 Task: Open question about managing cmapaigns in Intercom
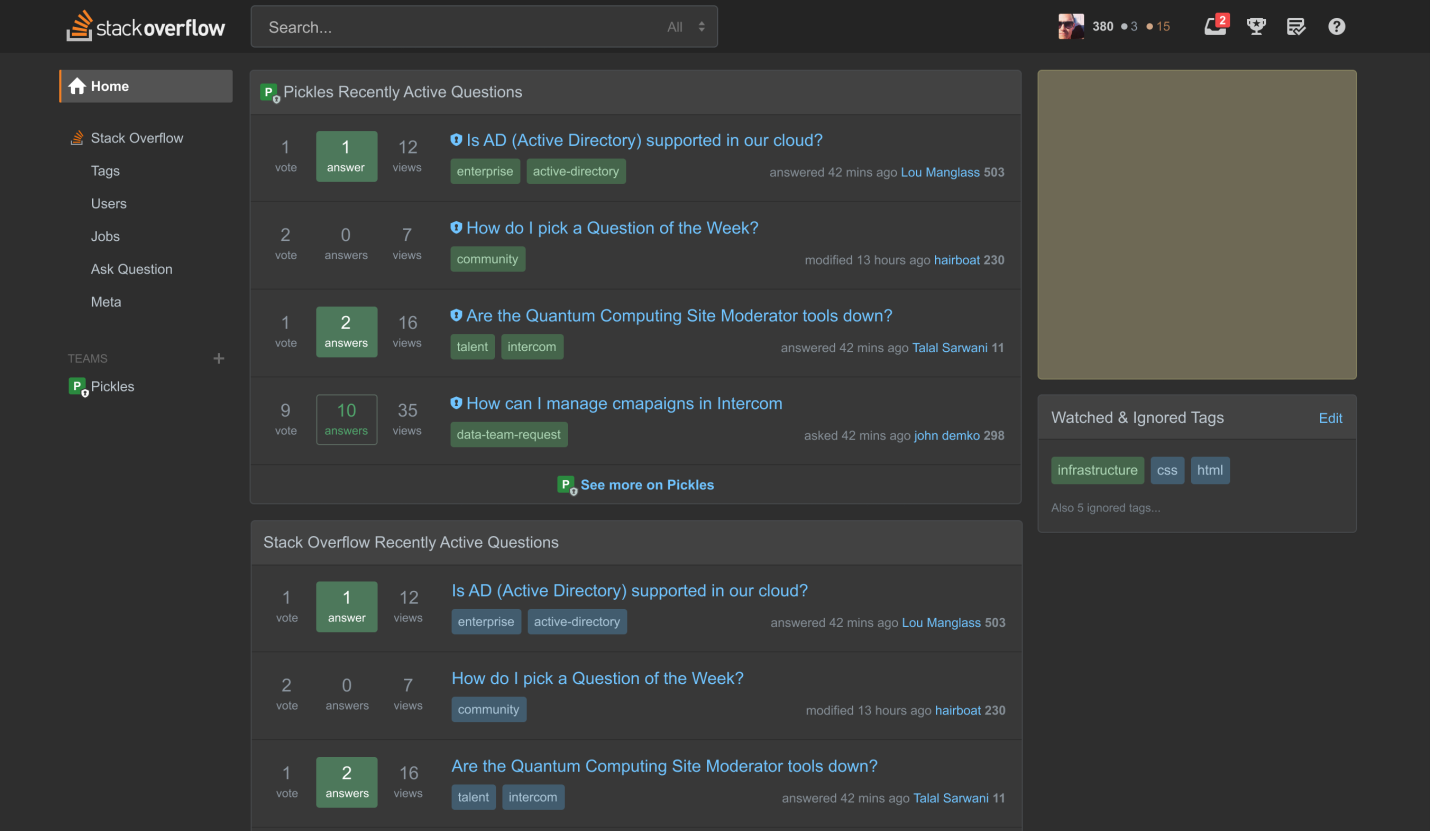tap(624, 404)
